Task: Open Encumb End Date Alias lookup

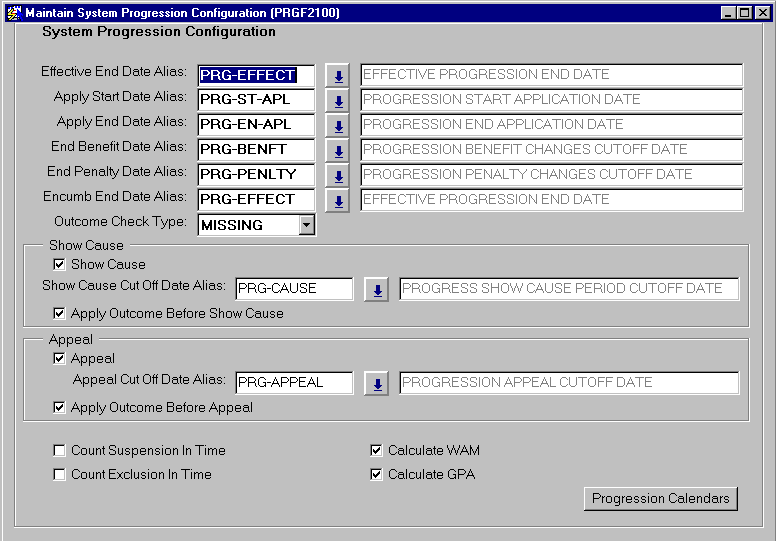Action: 338,201
